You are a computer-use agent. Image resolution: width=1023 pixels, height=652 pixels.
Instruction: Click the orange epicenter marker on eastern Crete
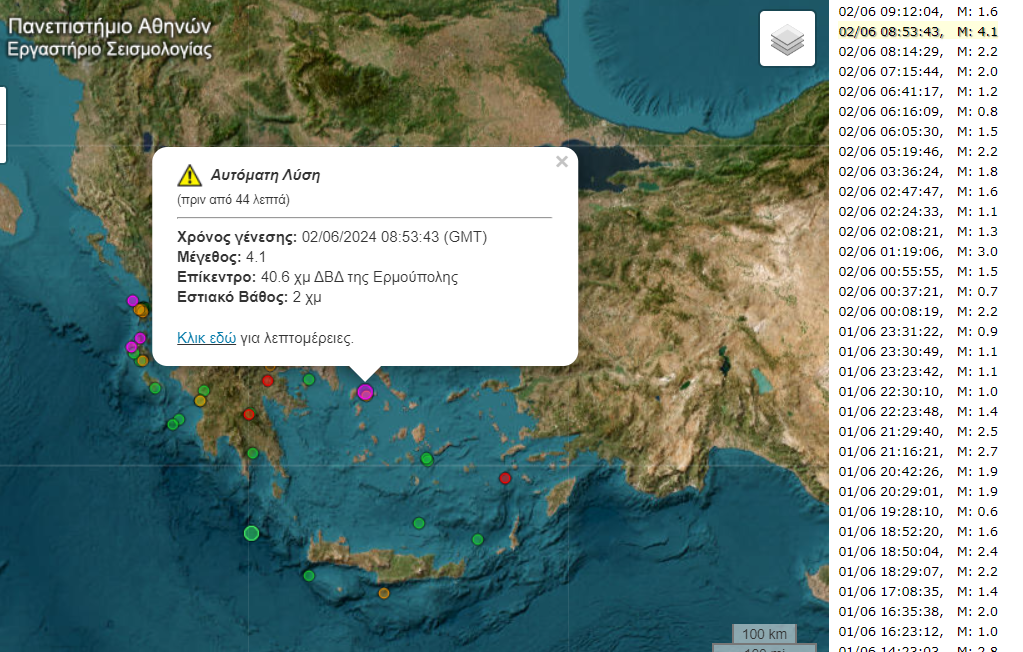pos(382,593)
